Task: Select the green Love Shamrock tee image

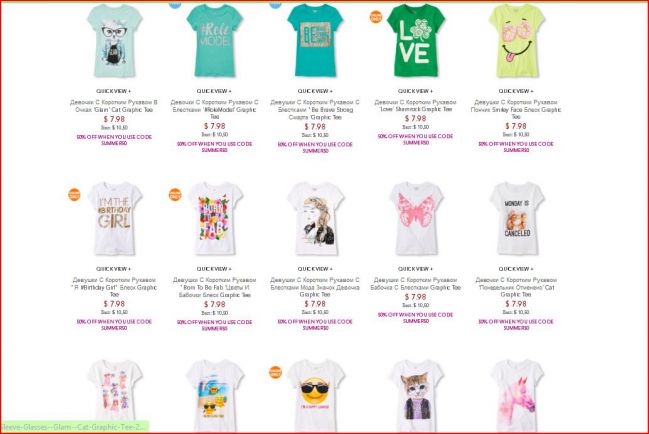Action: click(x=416, y=41)
